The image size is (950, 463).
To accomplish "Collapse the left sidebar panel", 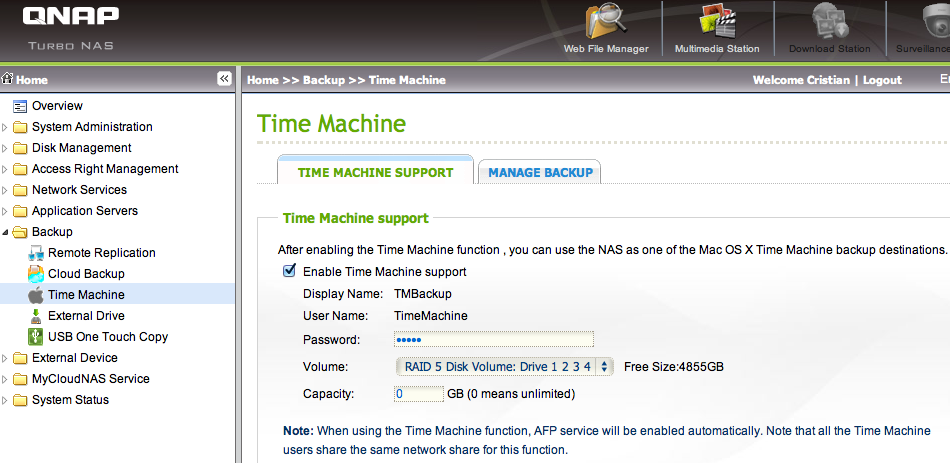I will (224, 79).
